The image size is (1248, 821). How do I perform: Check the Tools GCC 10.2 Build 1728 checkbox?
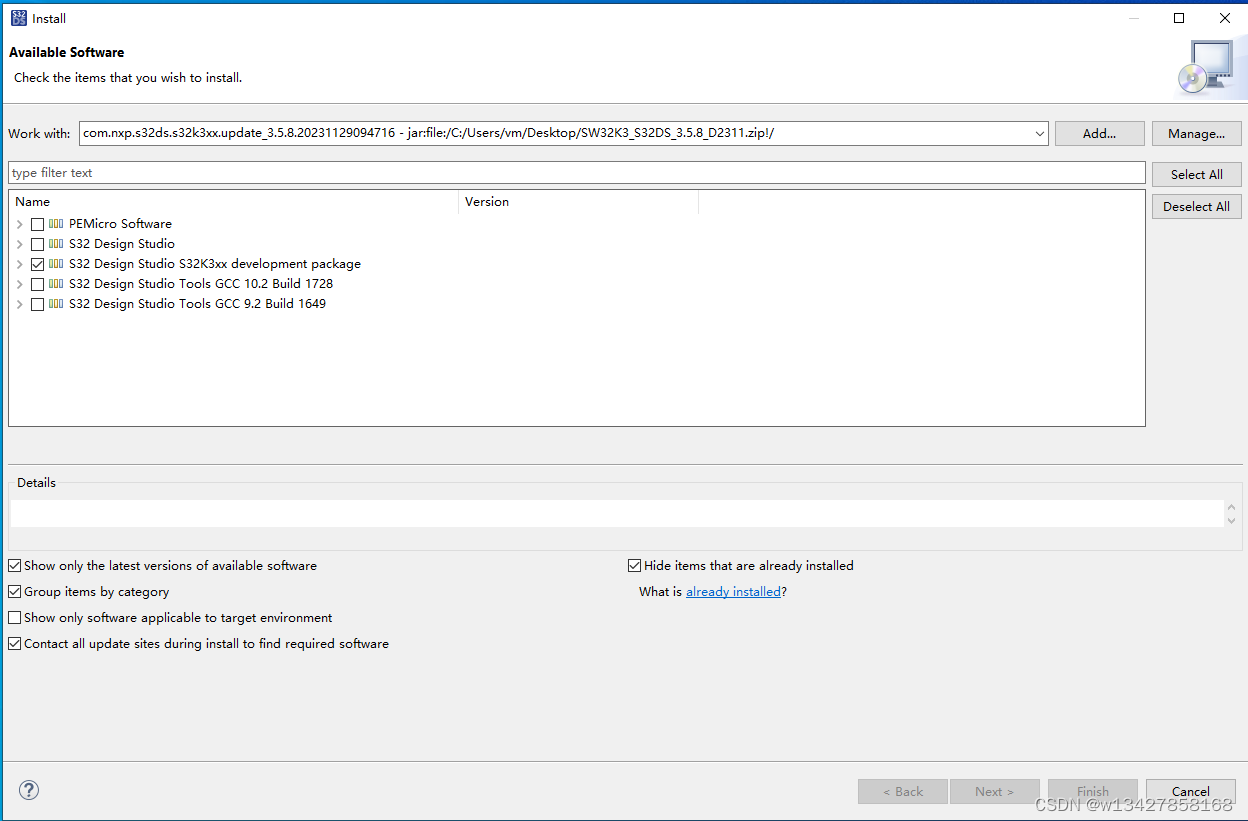[x=38, y=284]
